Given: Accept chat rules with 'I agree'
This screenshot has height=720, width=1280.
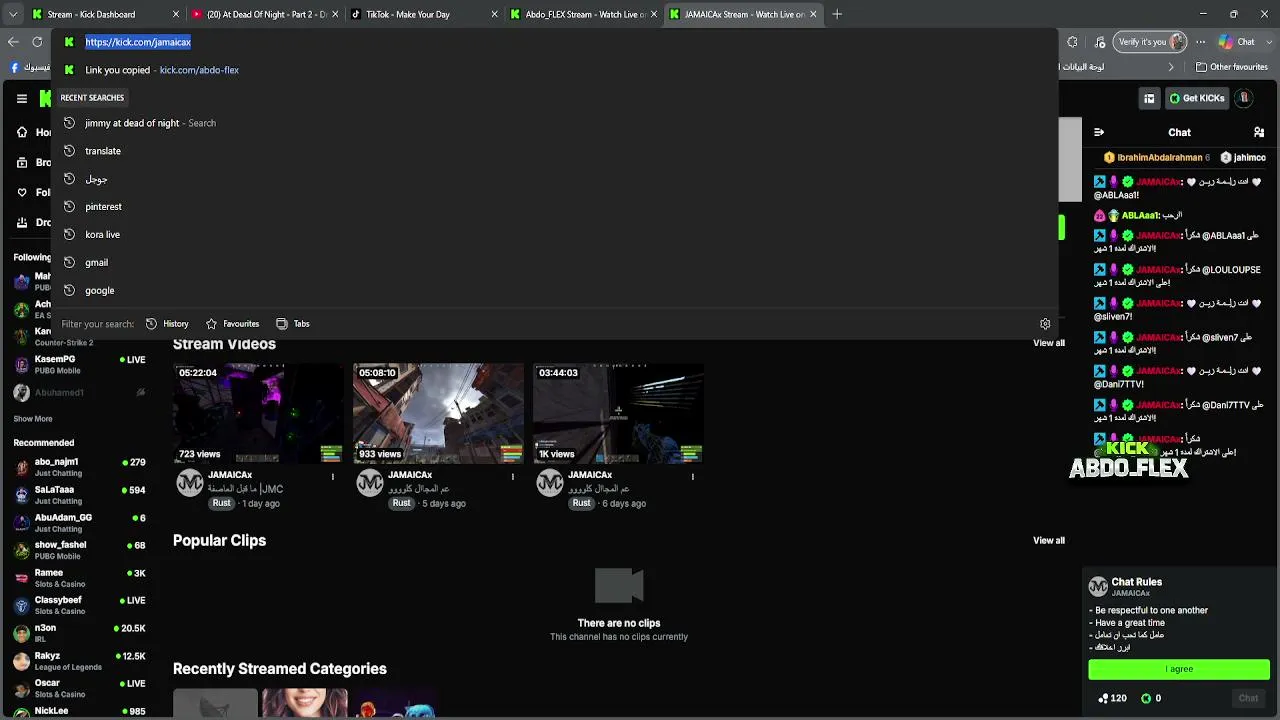Looking at the screenshot, I should 1179,669.
